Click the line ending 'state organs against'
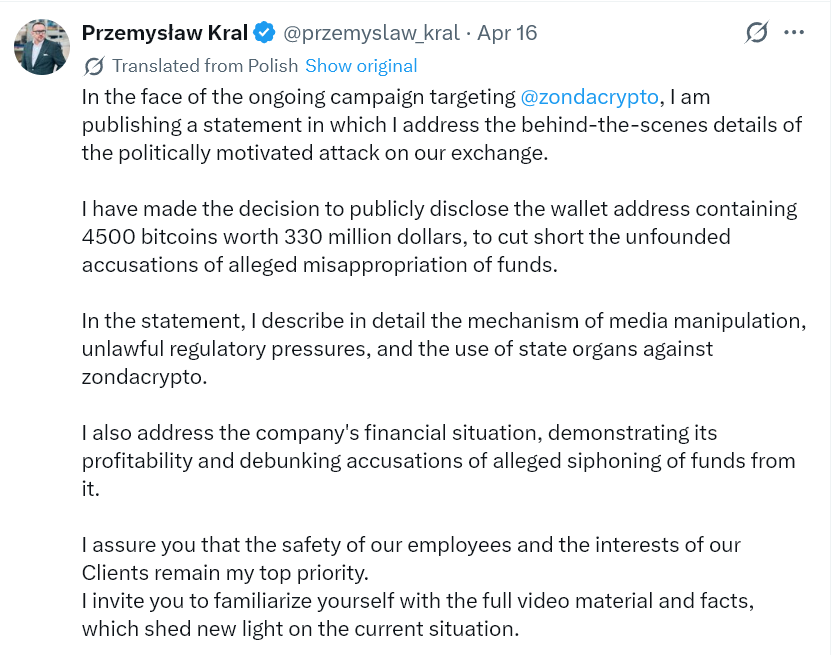Image resolution: width=837 pixels, height=655 pixels. [x=396, y=349]
